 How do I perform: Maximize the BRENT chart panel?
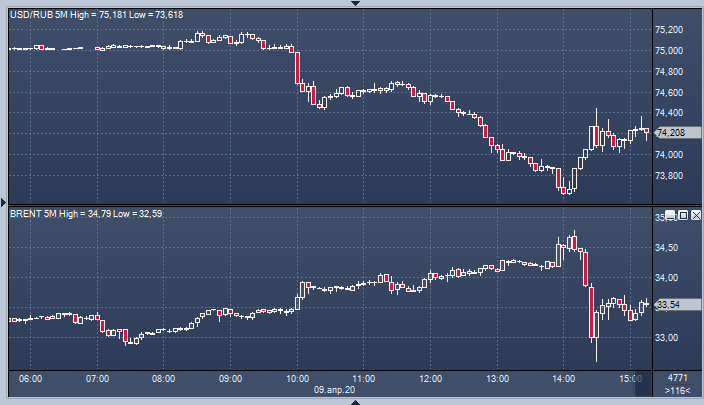[683, 215]
